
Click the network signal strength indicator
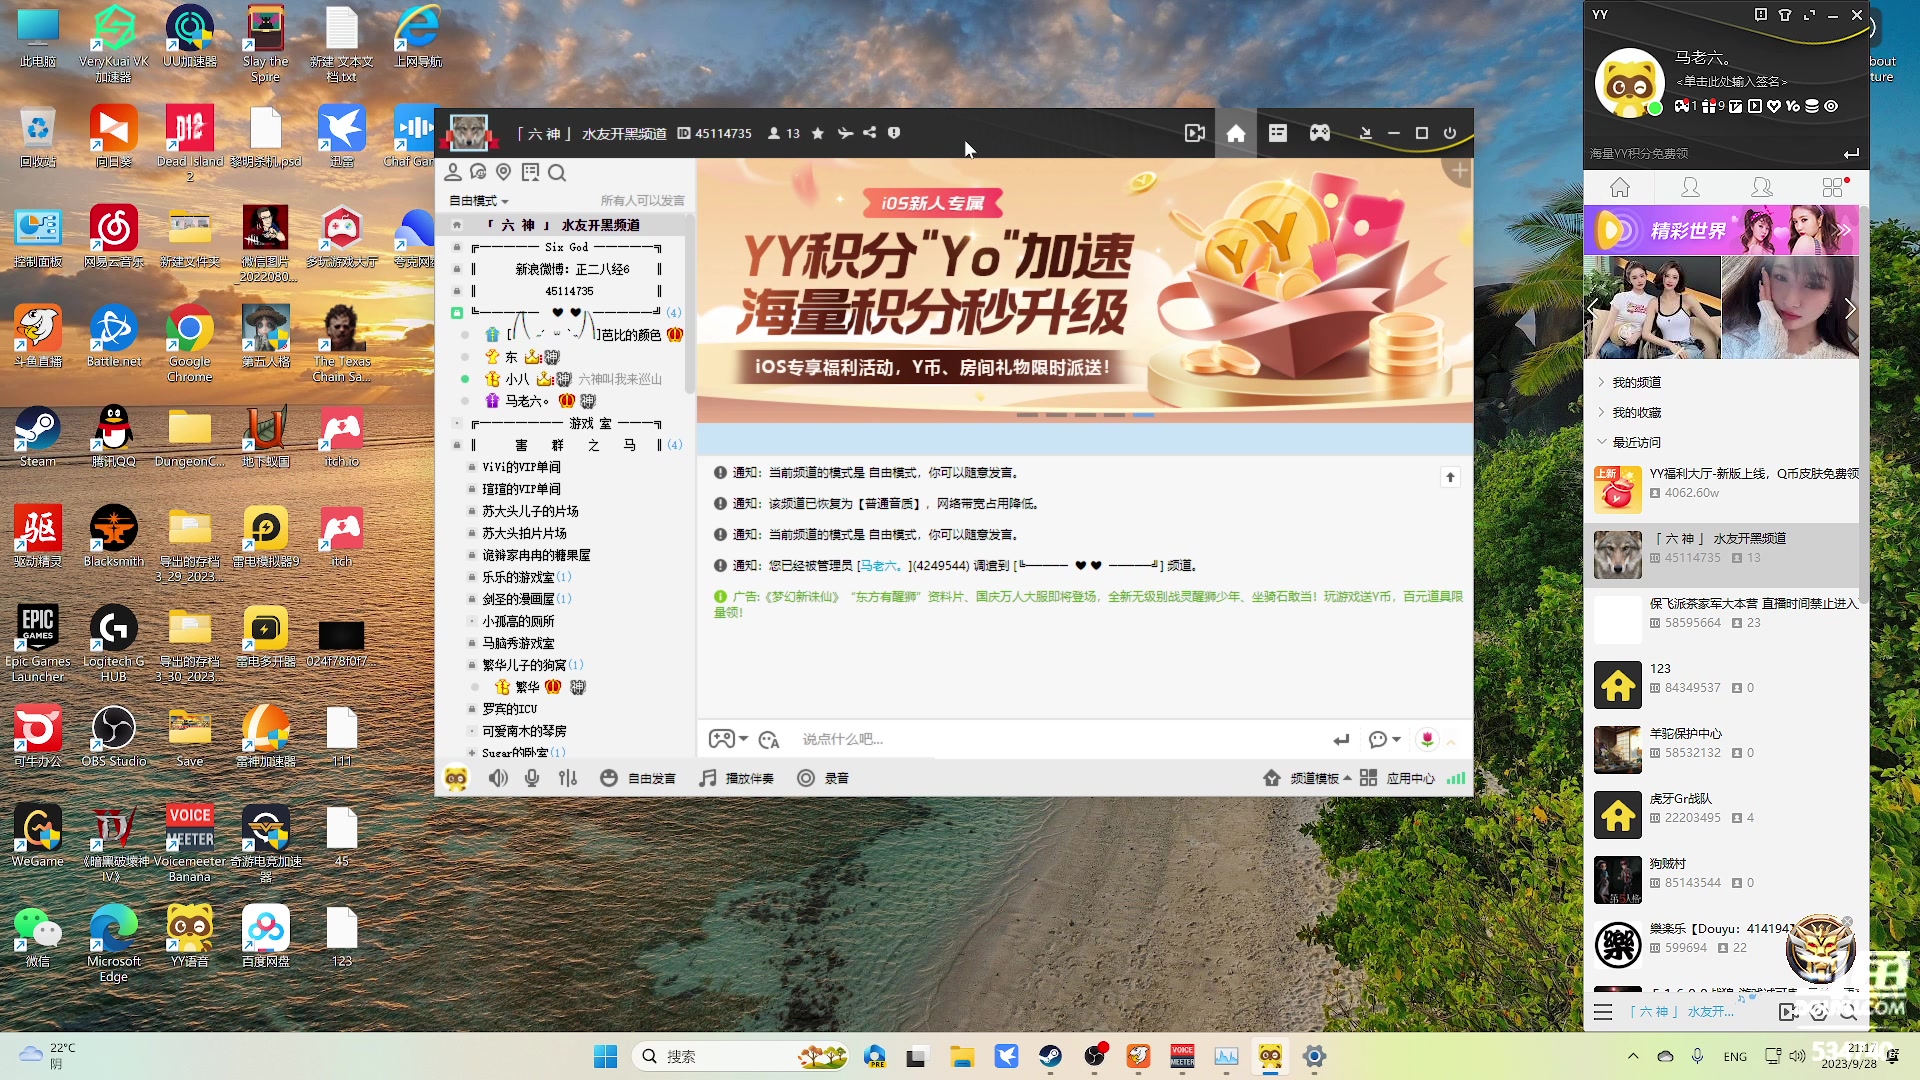(1456, 778)
